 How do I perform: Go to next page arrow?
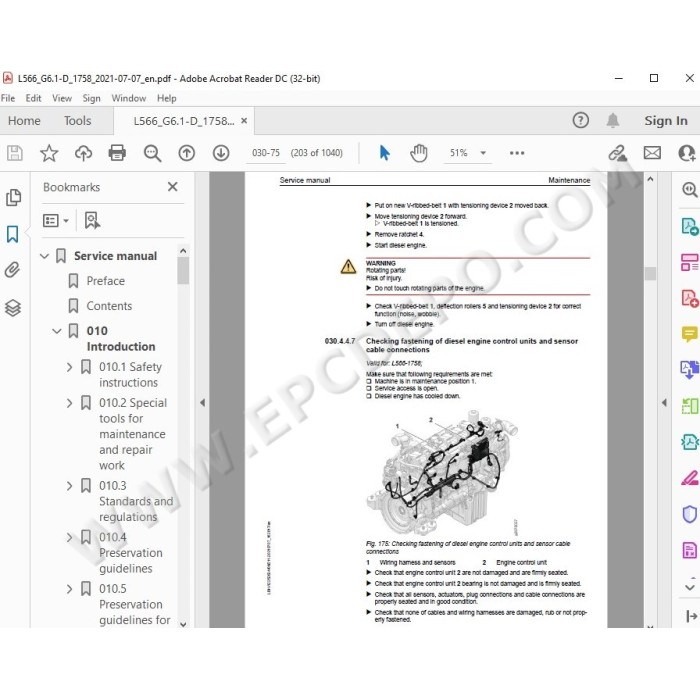[221, 153]
